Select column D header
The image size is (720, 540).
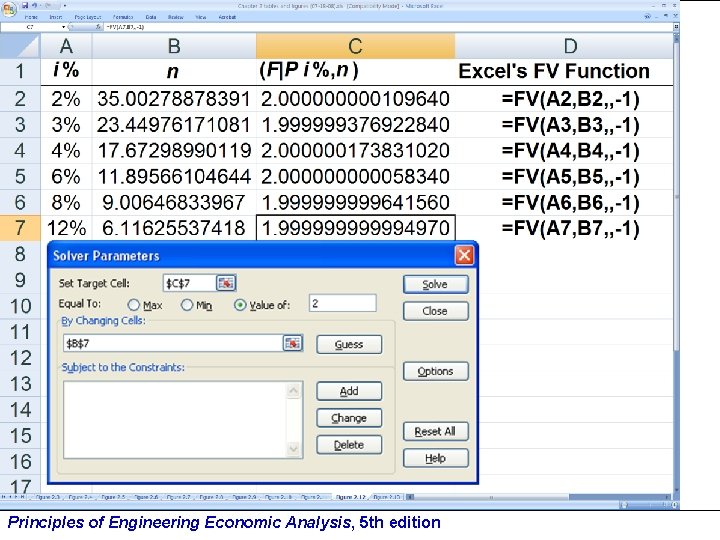click(570, 46)
